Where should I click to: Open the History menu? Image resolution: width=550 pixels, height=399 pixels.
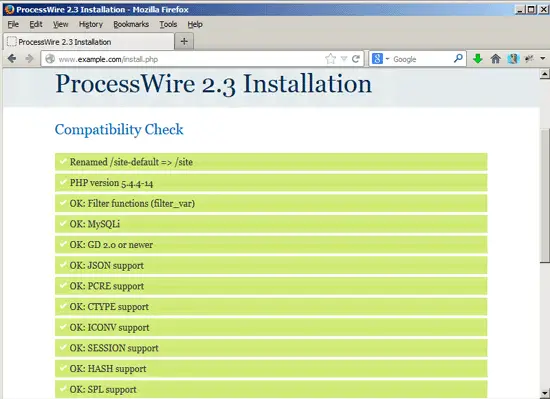[90, 24]
